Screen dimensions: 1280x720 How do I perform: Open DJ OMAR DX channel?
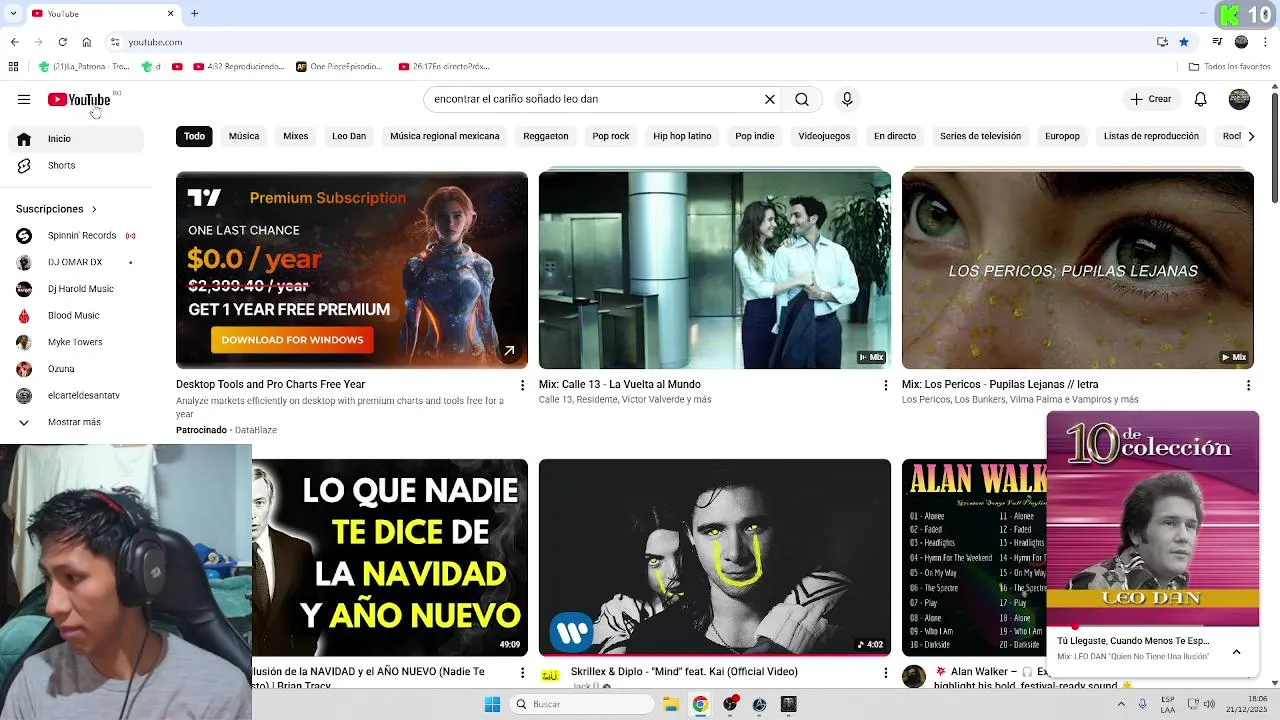tap(76, 262)
